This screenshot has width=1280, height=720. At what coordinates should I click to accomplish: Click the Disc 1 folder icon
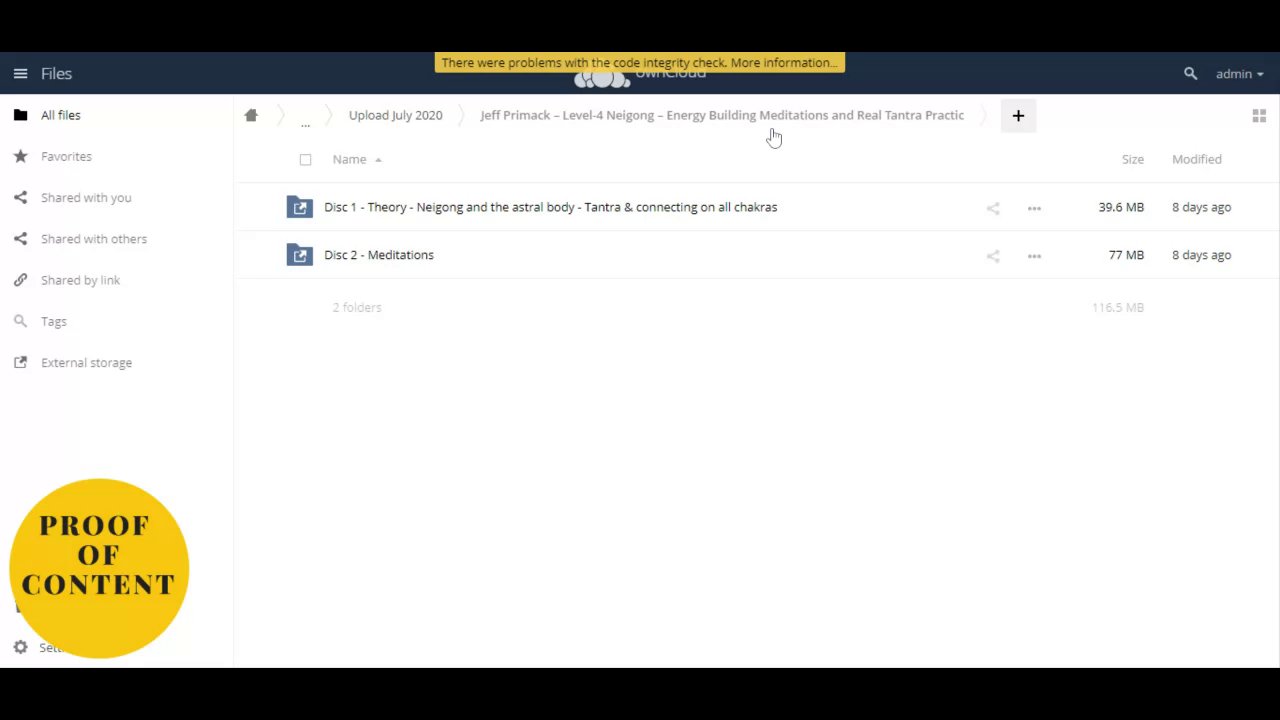pyautogui.click(x=299, y=207)
